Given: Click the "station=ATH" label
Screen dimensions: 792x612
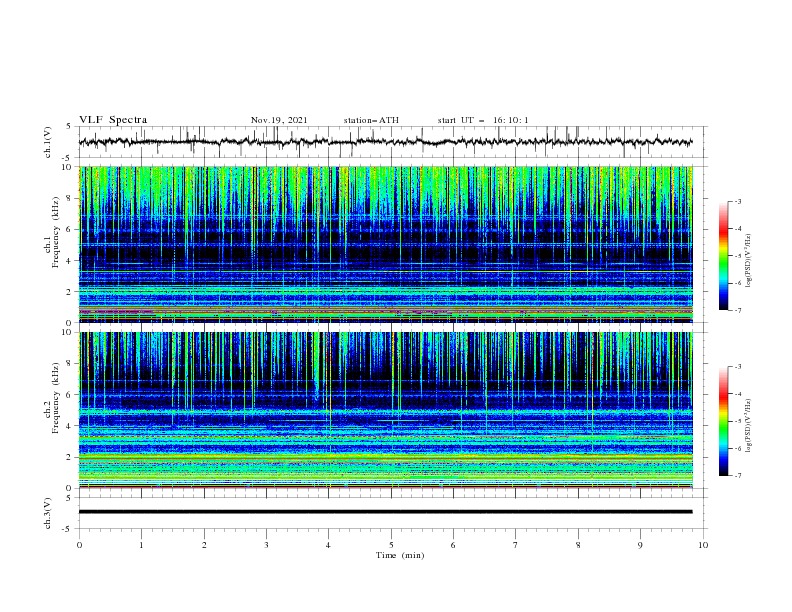Looking at the screenshot, I should (x=371, y=120).
